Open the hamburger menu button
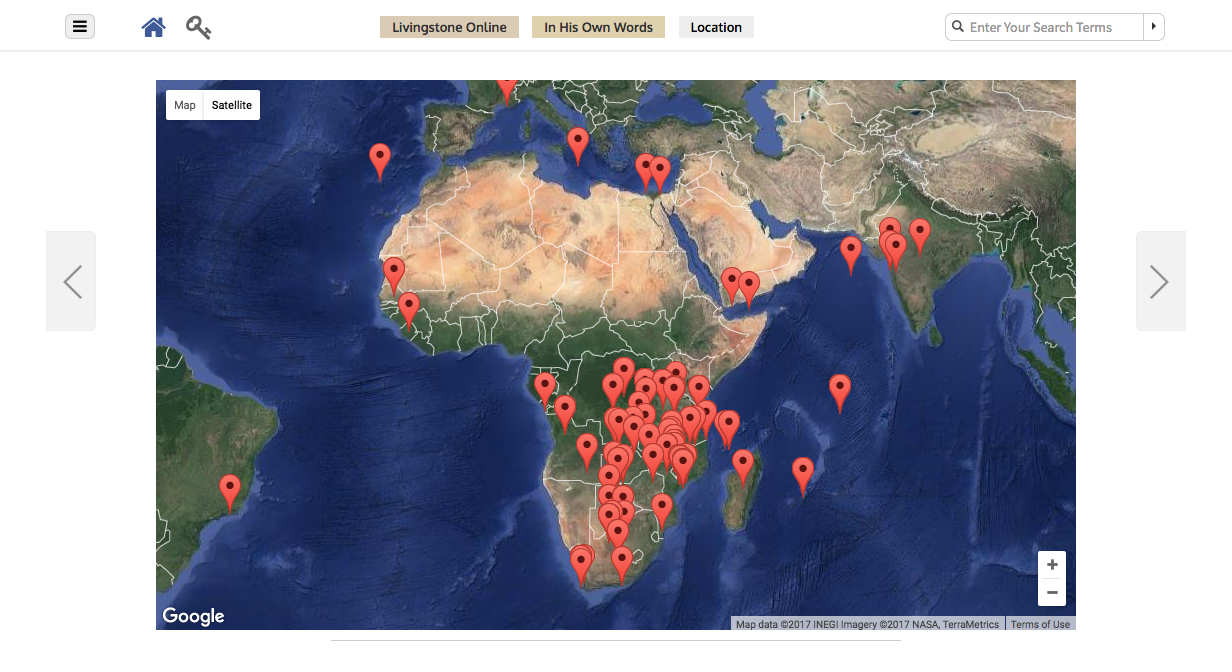The image size is (1232, 672). point(80,27)
